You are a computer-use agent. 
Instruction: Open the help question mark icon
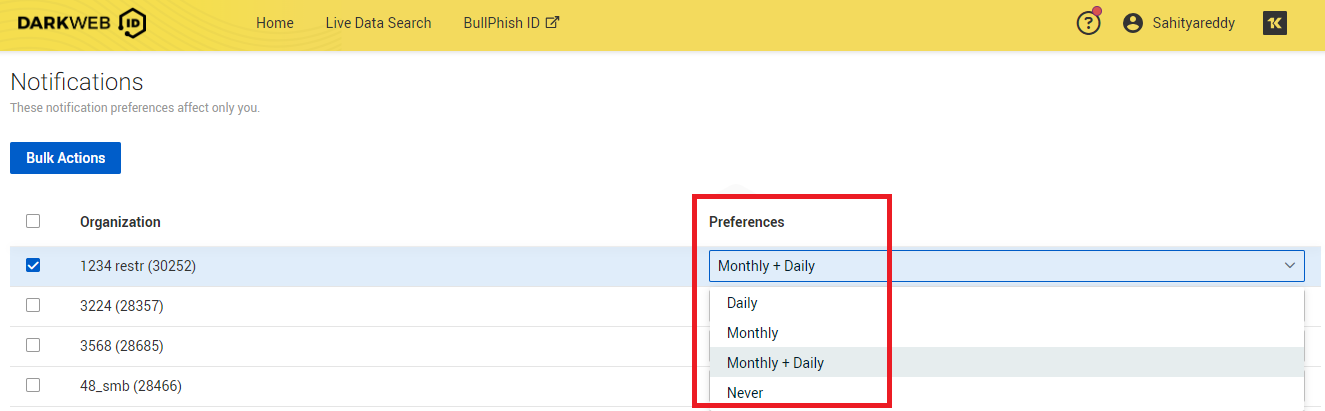(1088, 23)
